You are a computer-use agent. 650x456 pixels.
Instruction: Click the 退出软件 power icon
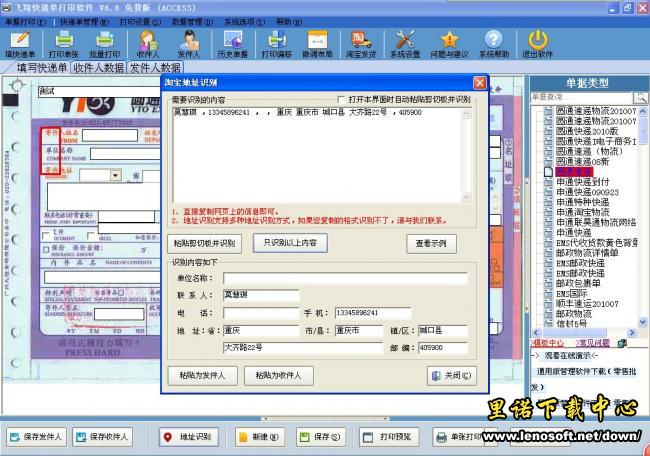coord(538,45)
